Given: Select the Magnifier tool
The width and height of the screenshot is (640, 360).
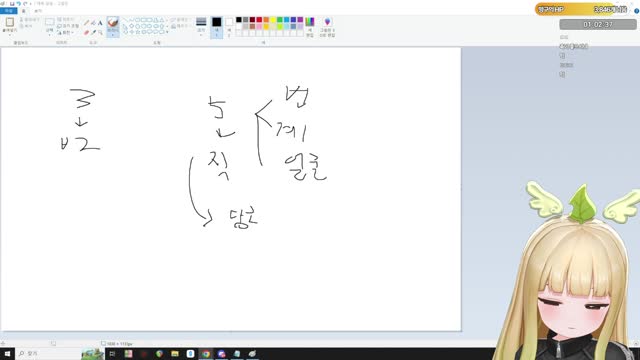Looking at the screenshot, I should pos(100,32).
